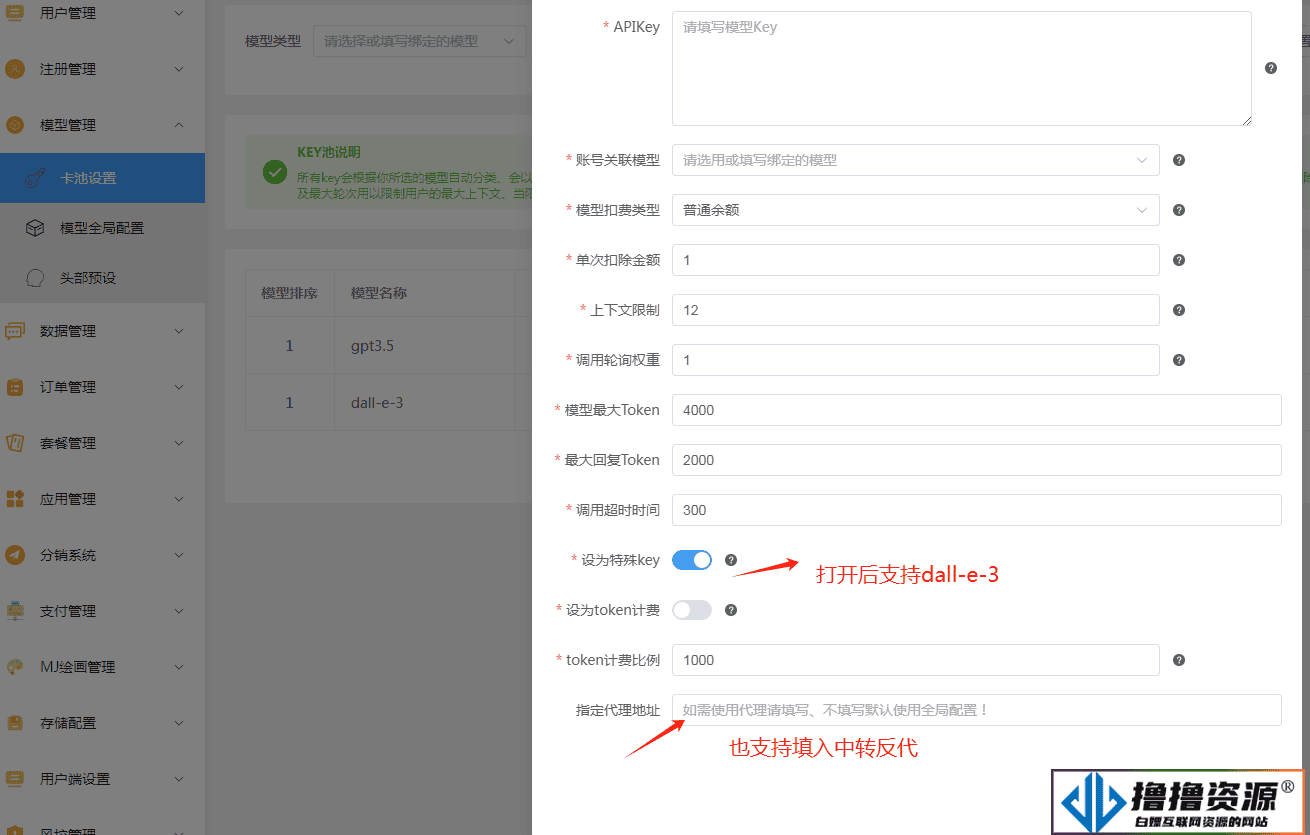This screenshot has width=1310, height=835.
Task: Open 模型类型 filter dropdown
Action: click(x=419, y=41)
